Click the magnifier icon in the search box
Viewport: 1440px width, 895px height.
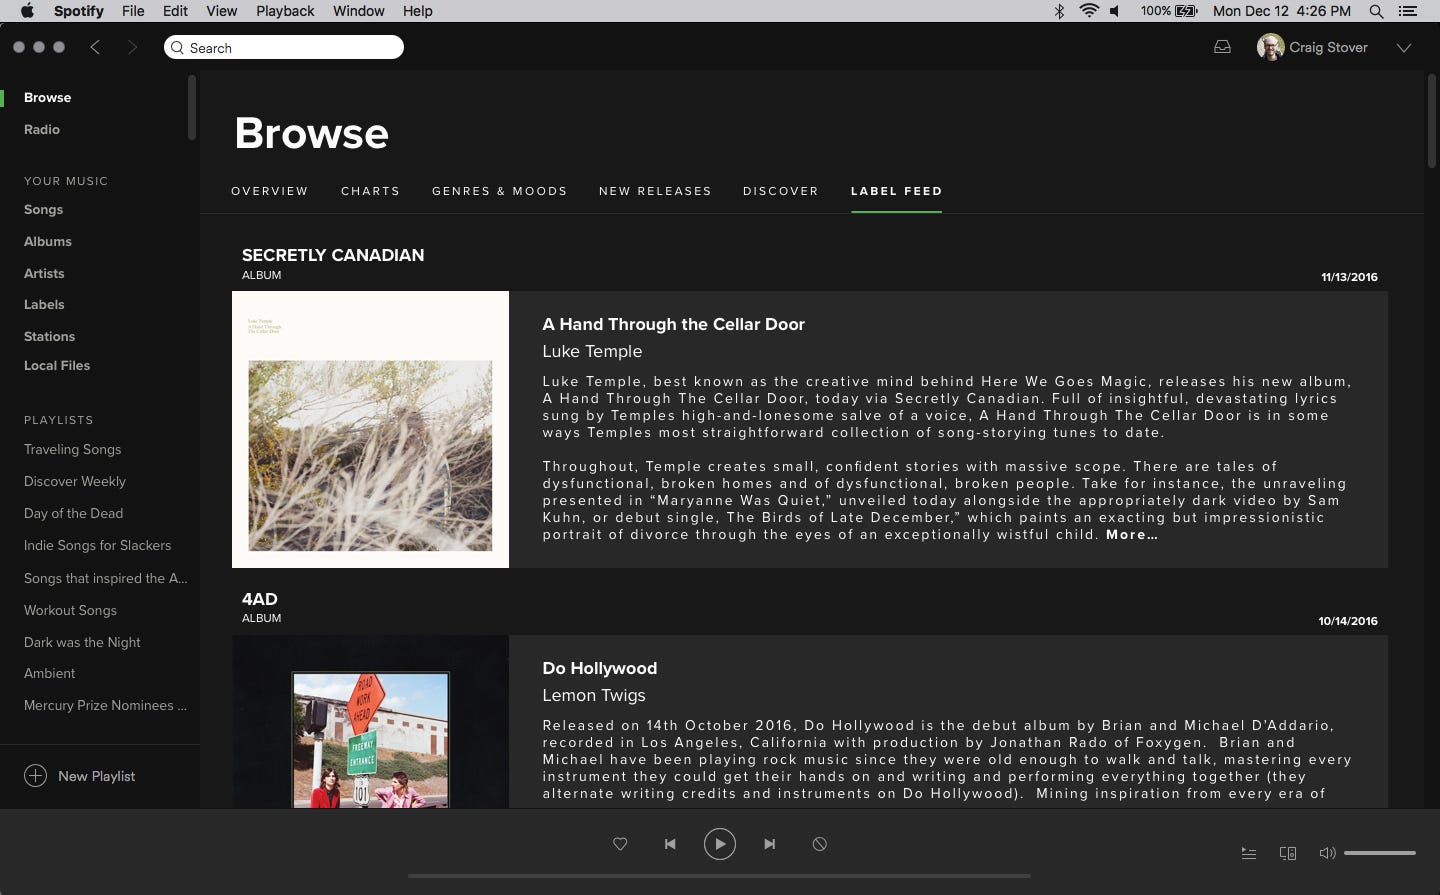click(x=177, y=47)
